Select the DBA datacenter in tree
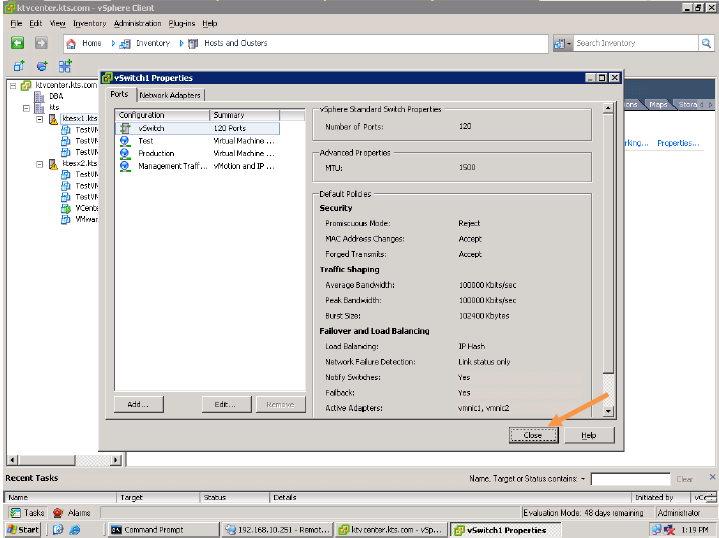The height and width of the screenshot is (538, 719). (x=56, y=96)
